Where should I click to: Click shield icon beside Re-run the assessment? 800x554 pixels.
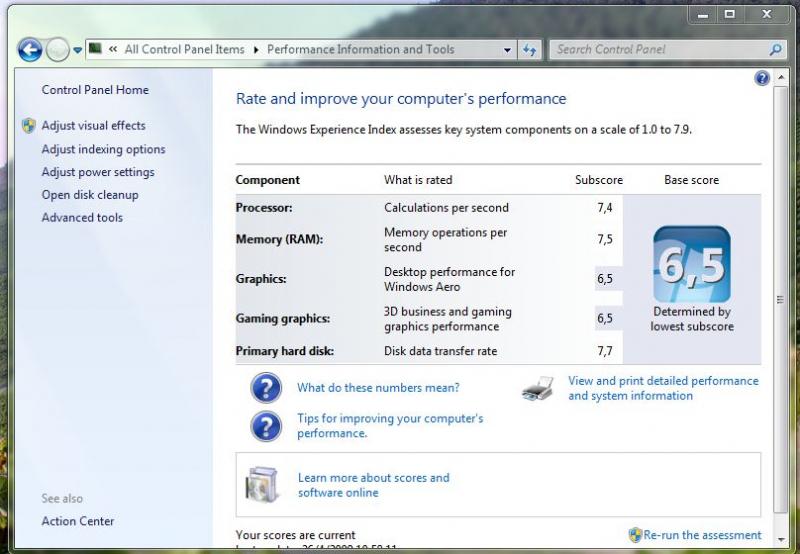click(x=635, y=535)
